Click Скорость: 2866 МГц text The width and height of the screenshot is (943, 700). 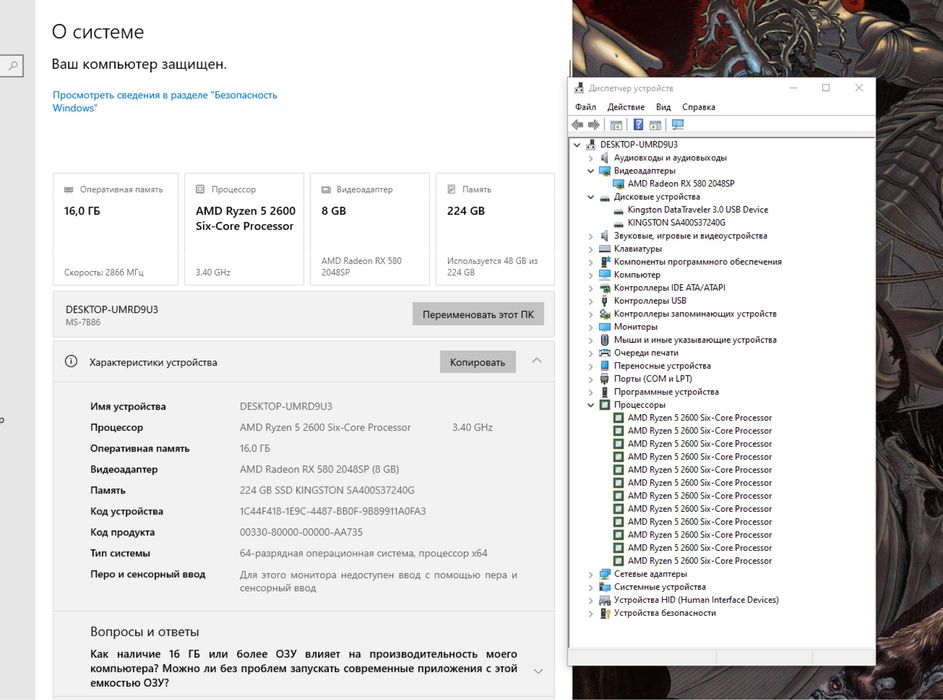(x=104, y=272)
